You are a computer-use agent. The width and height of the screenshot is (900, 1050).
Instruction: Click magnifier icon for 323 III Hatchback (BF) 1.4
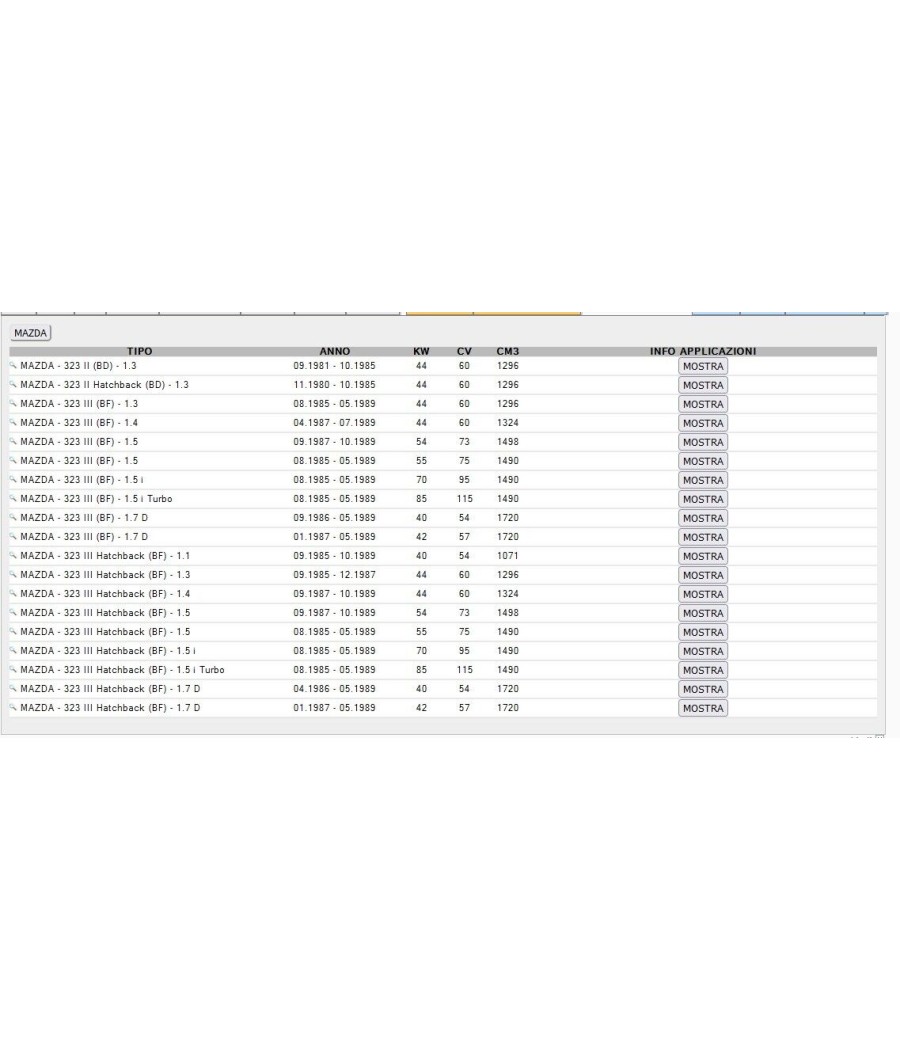pos(13,593)
